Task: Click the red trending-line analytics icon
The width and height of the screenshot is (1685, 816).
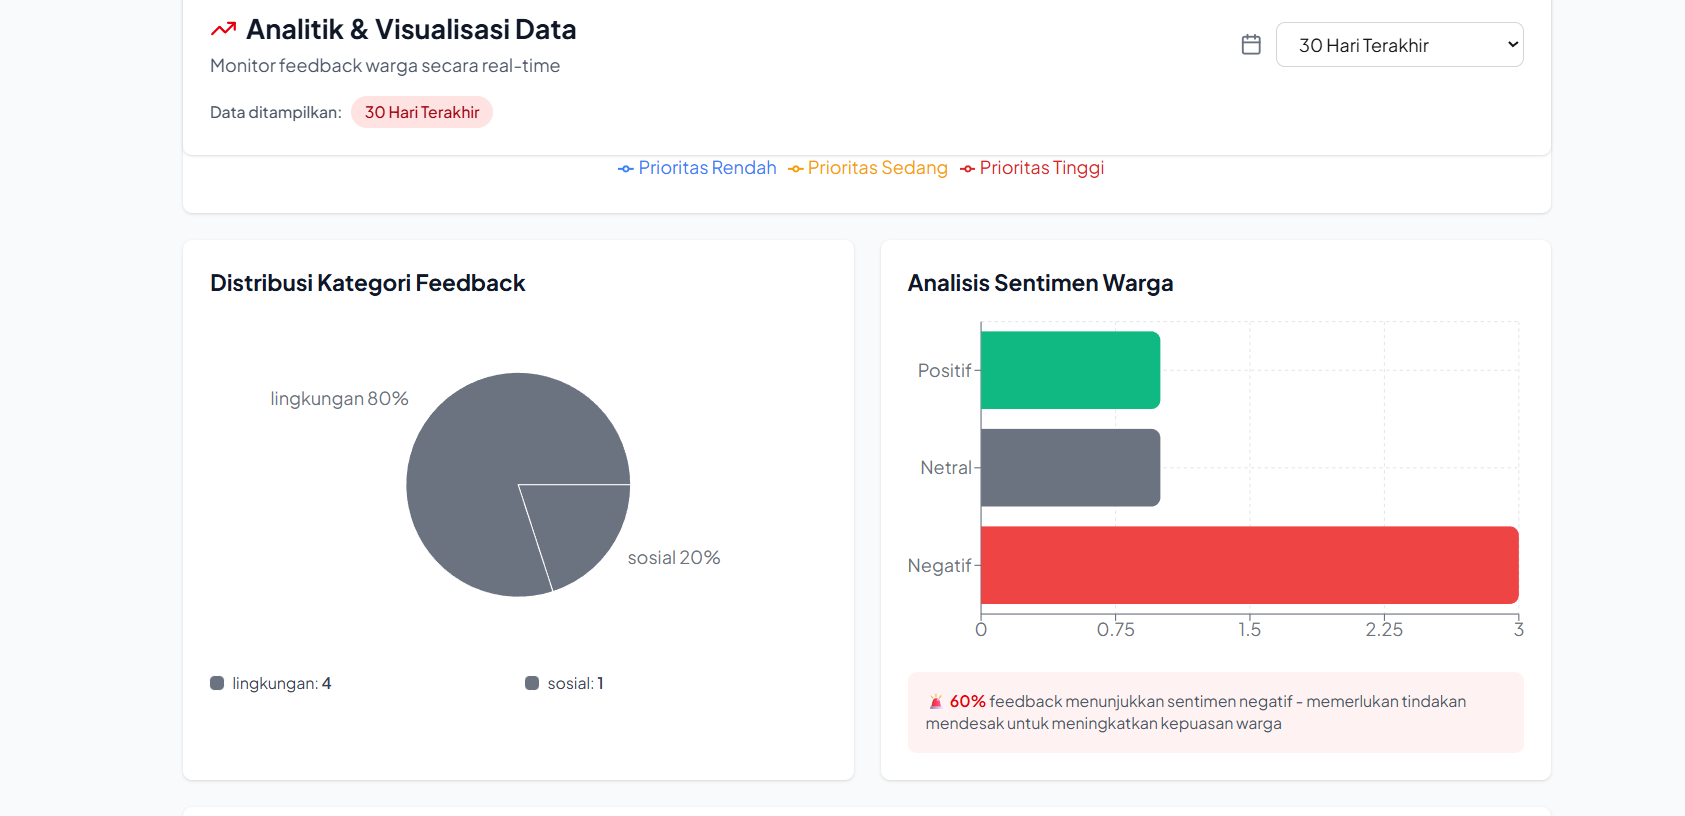Action: (224, 29)
